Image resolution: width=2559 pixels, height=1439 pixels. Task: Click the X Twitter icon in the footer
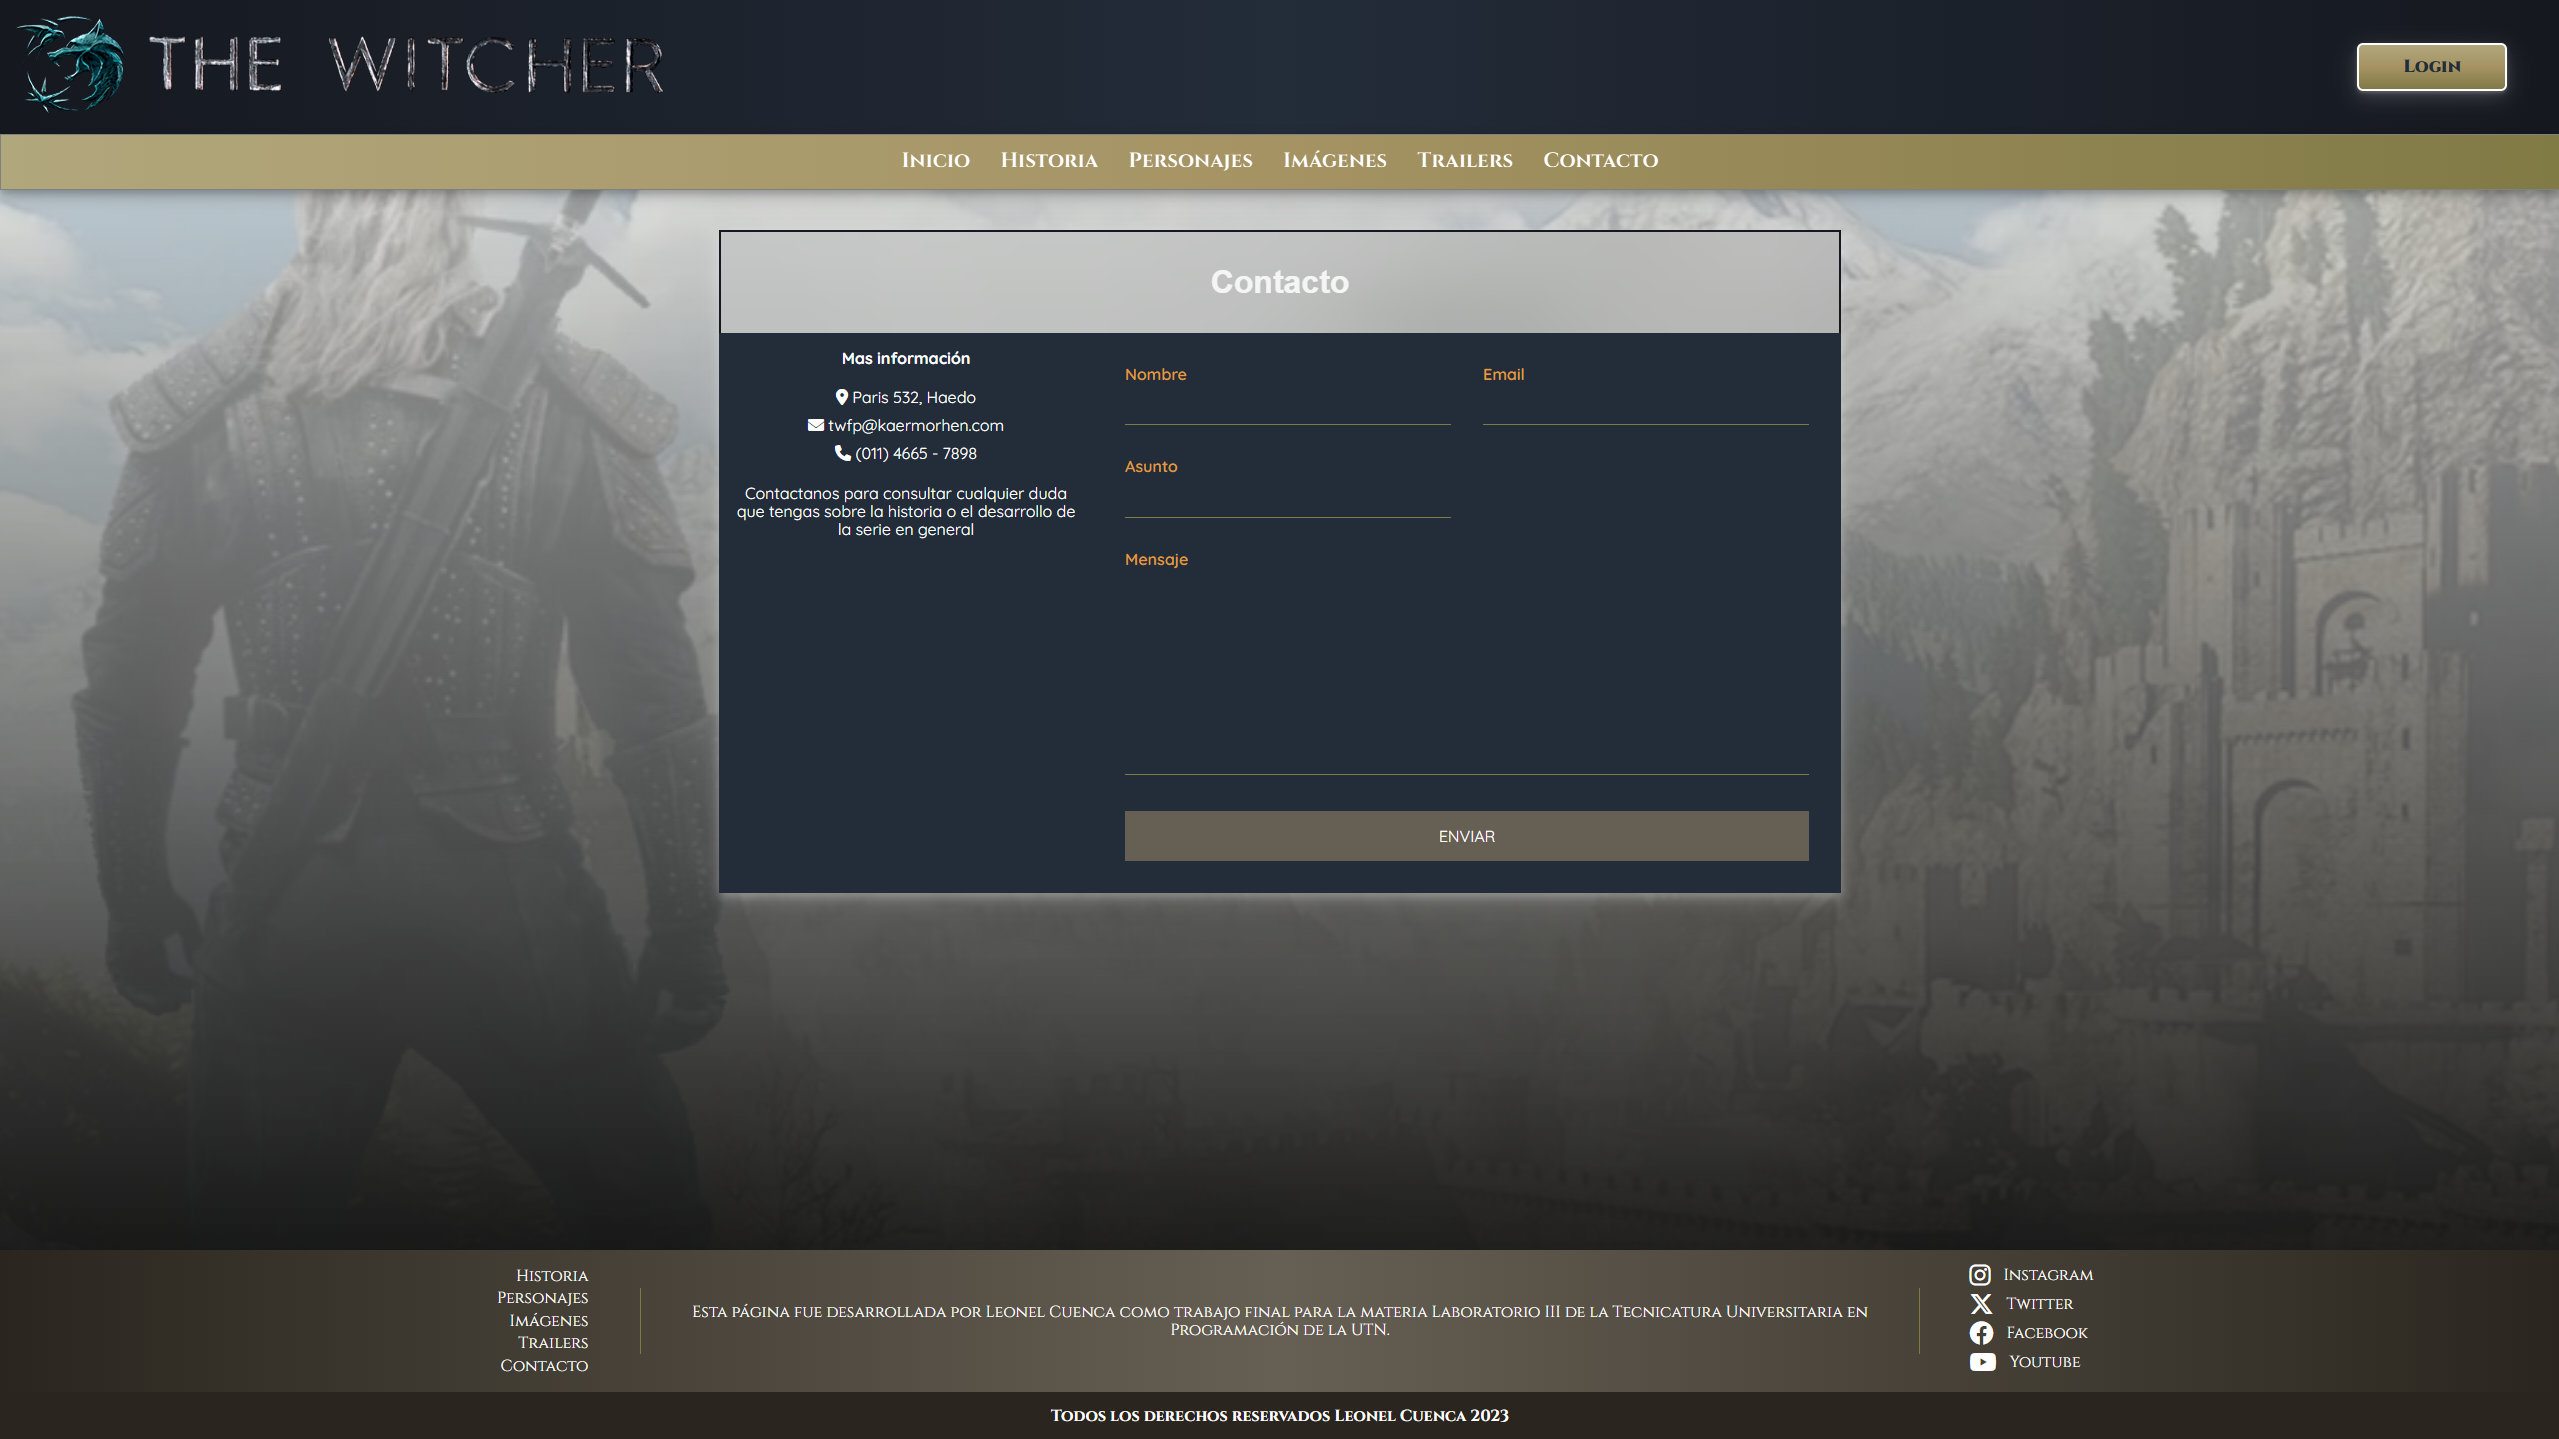coord(1981,1304)
